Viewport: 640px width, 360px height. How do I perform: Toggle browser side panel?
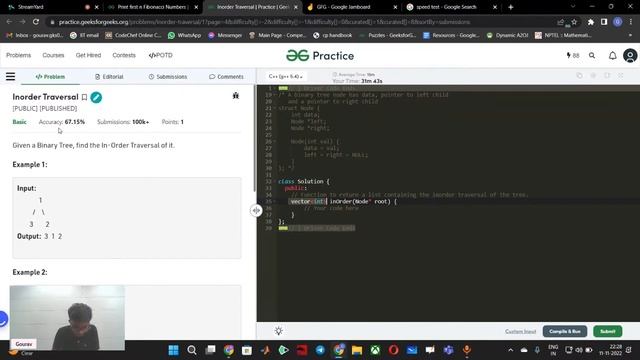pos(604,22)
